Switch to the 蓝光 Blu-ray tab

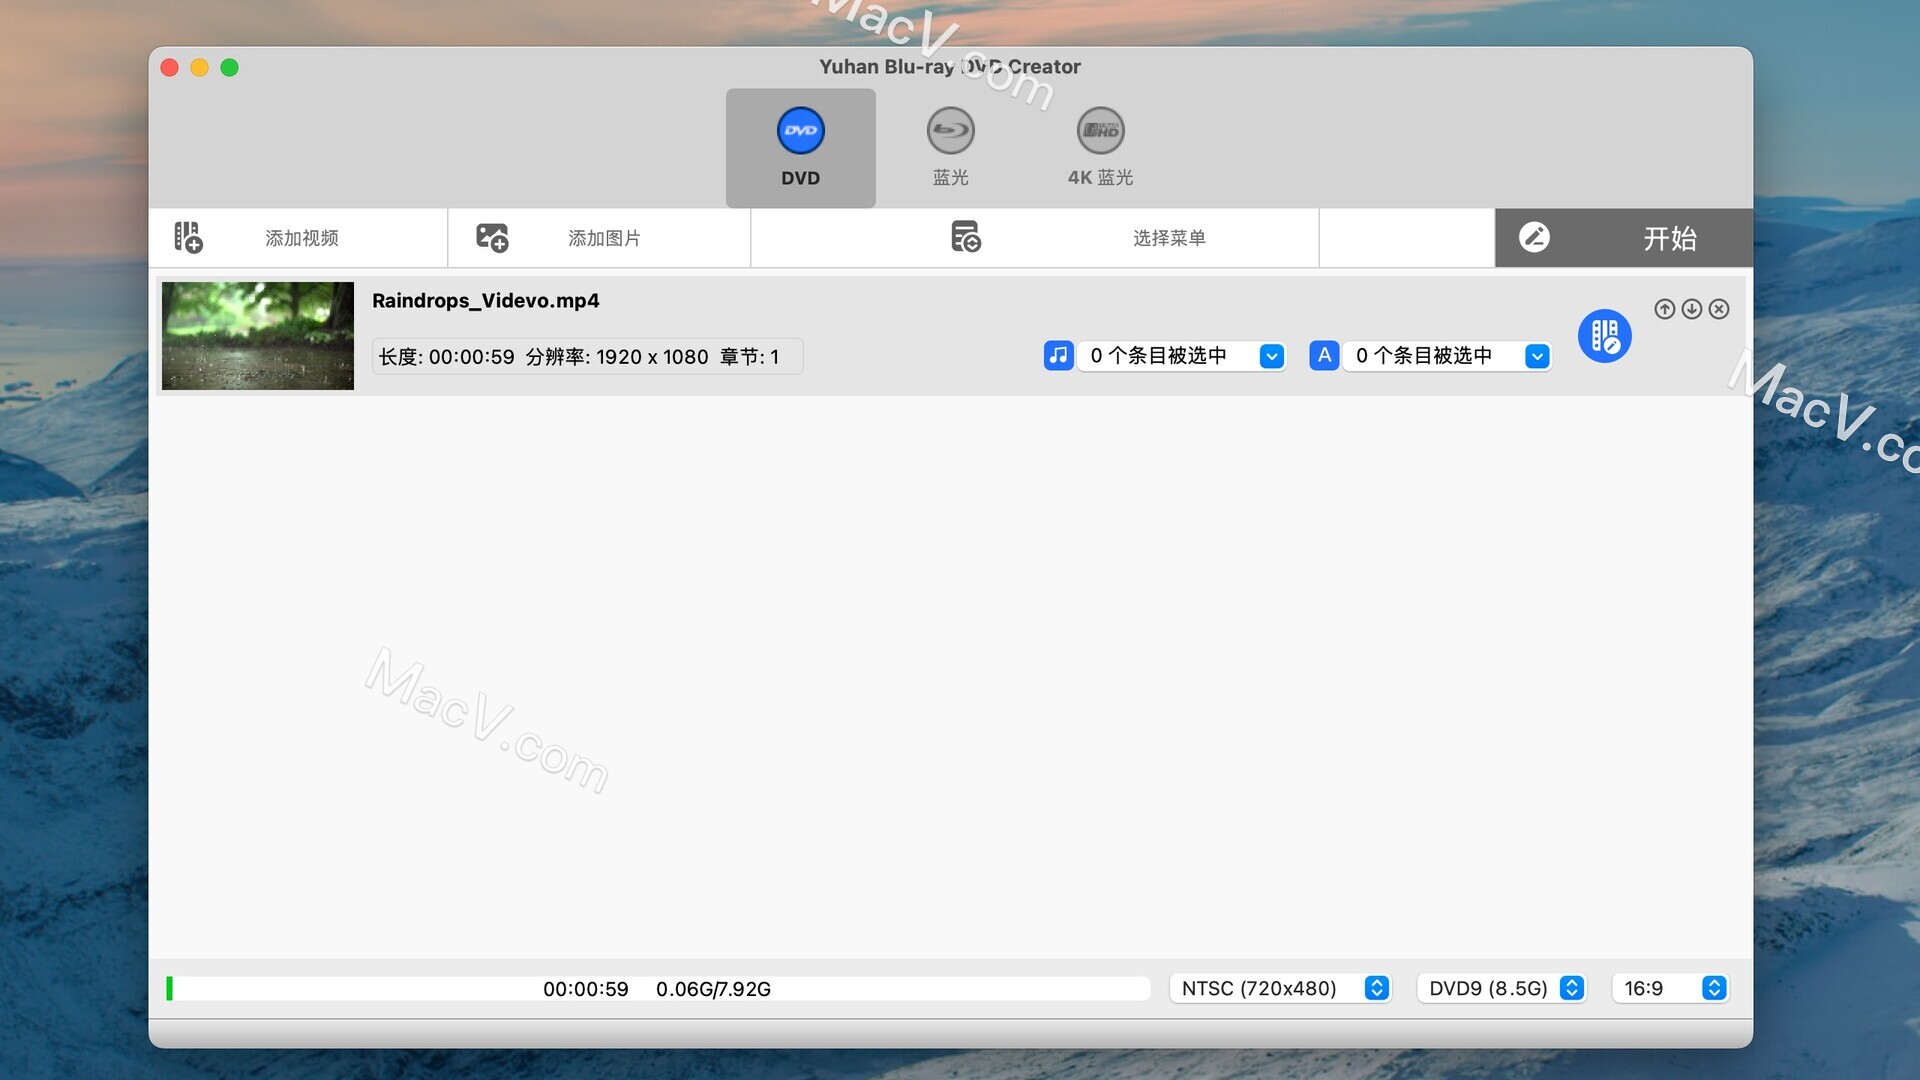point(950,148)
